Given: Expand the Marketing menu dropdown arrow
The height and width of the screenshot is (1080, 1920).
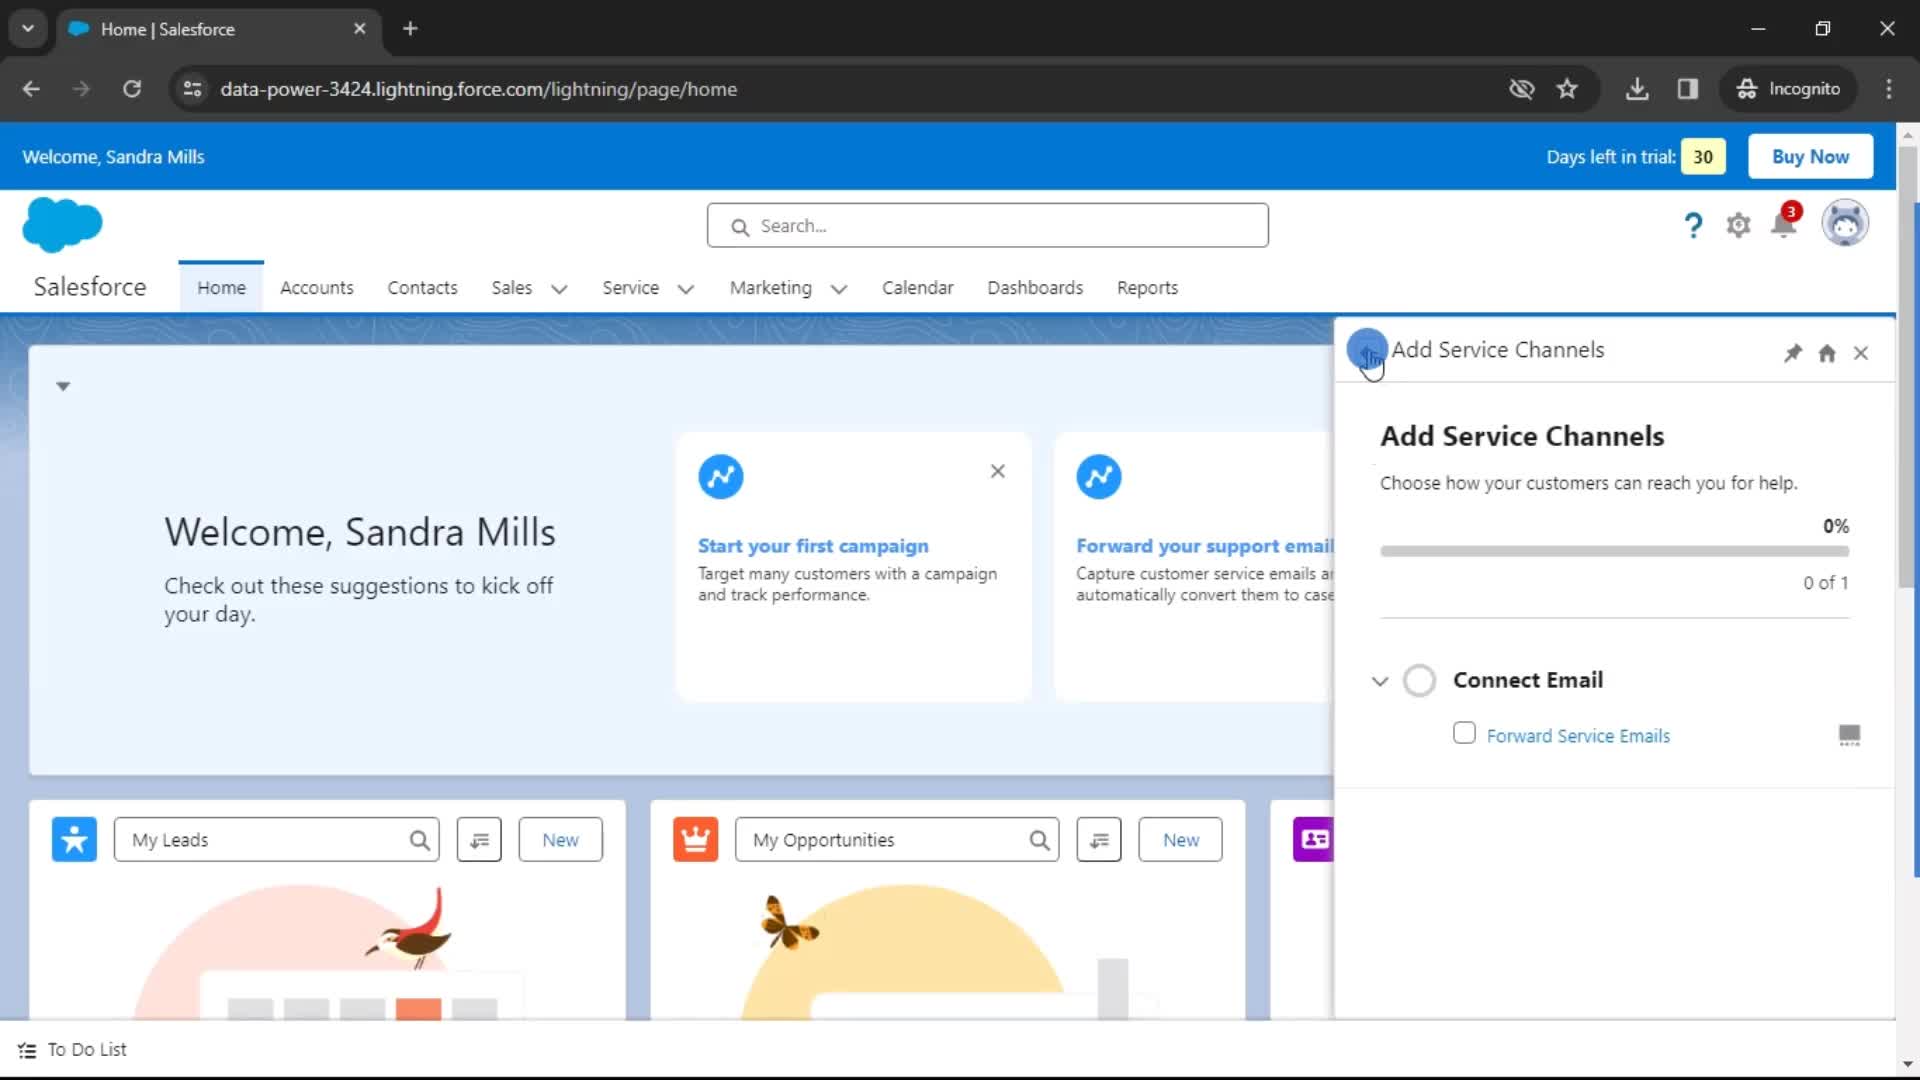Looking at the screenshot, I should tap(839, 289).
